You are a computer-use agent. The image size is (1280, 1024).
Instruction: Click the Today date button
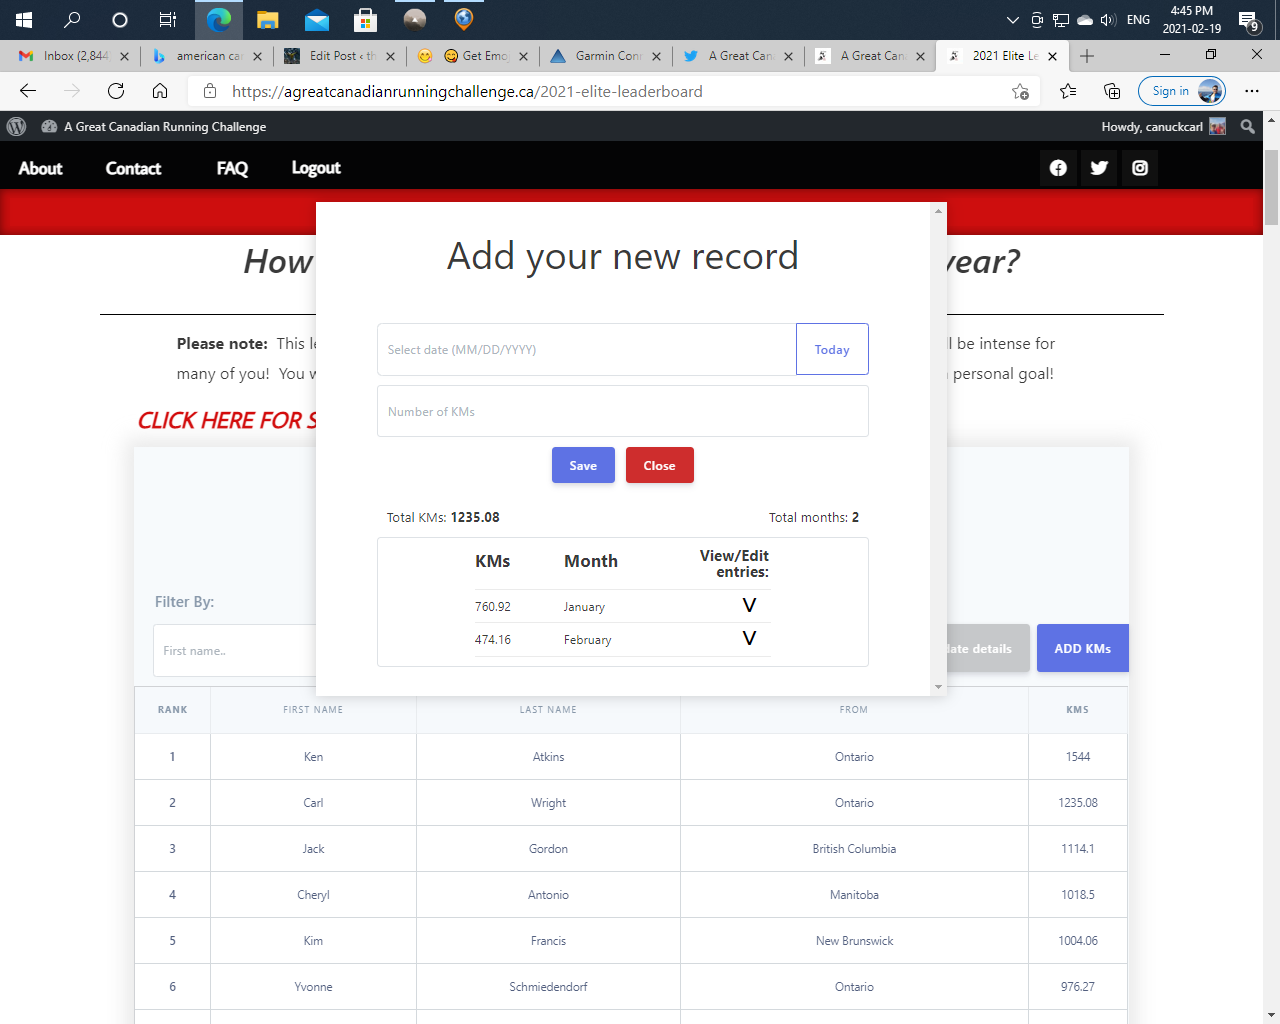[831, 349]
